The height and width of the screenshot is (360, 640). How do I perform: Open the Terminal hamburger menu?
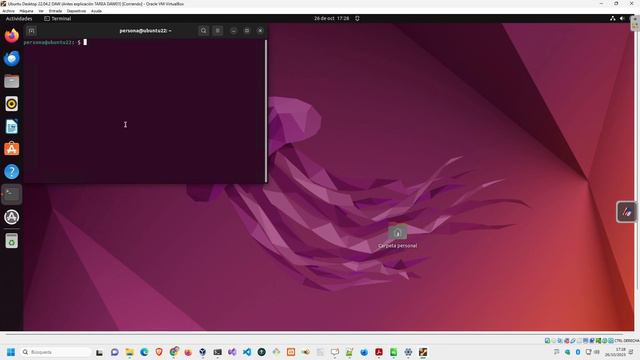[218, 31]
